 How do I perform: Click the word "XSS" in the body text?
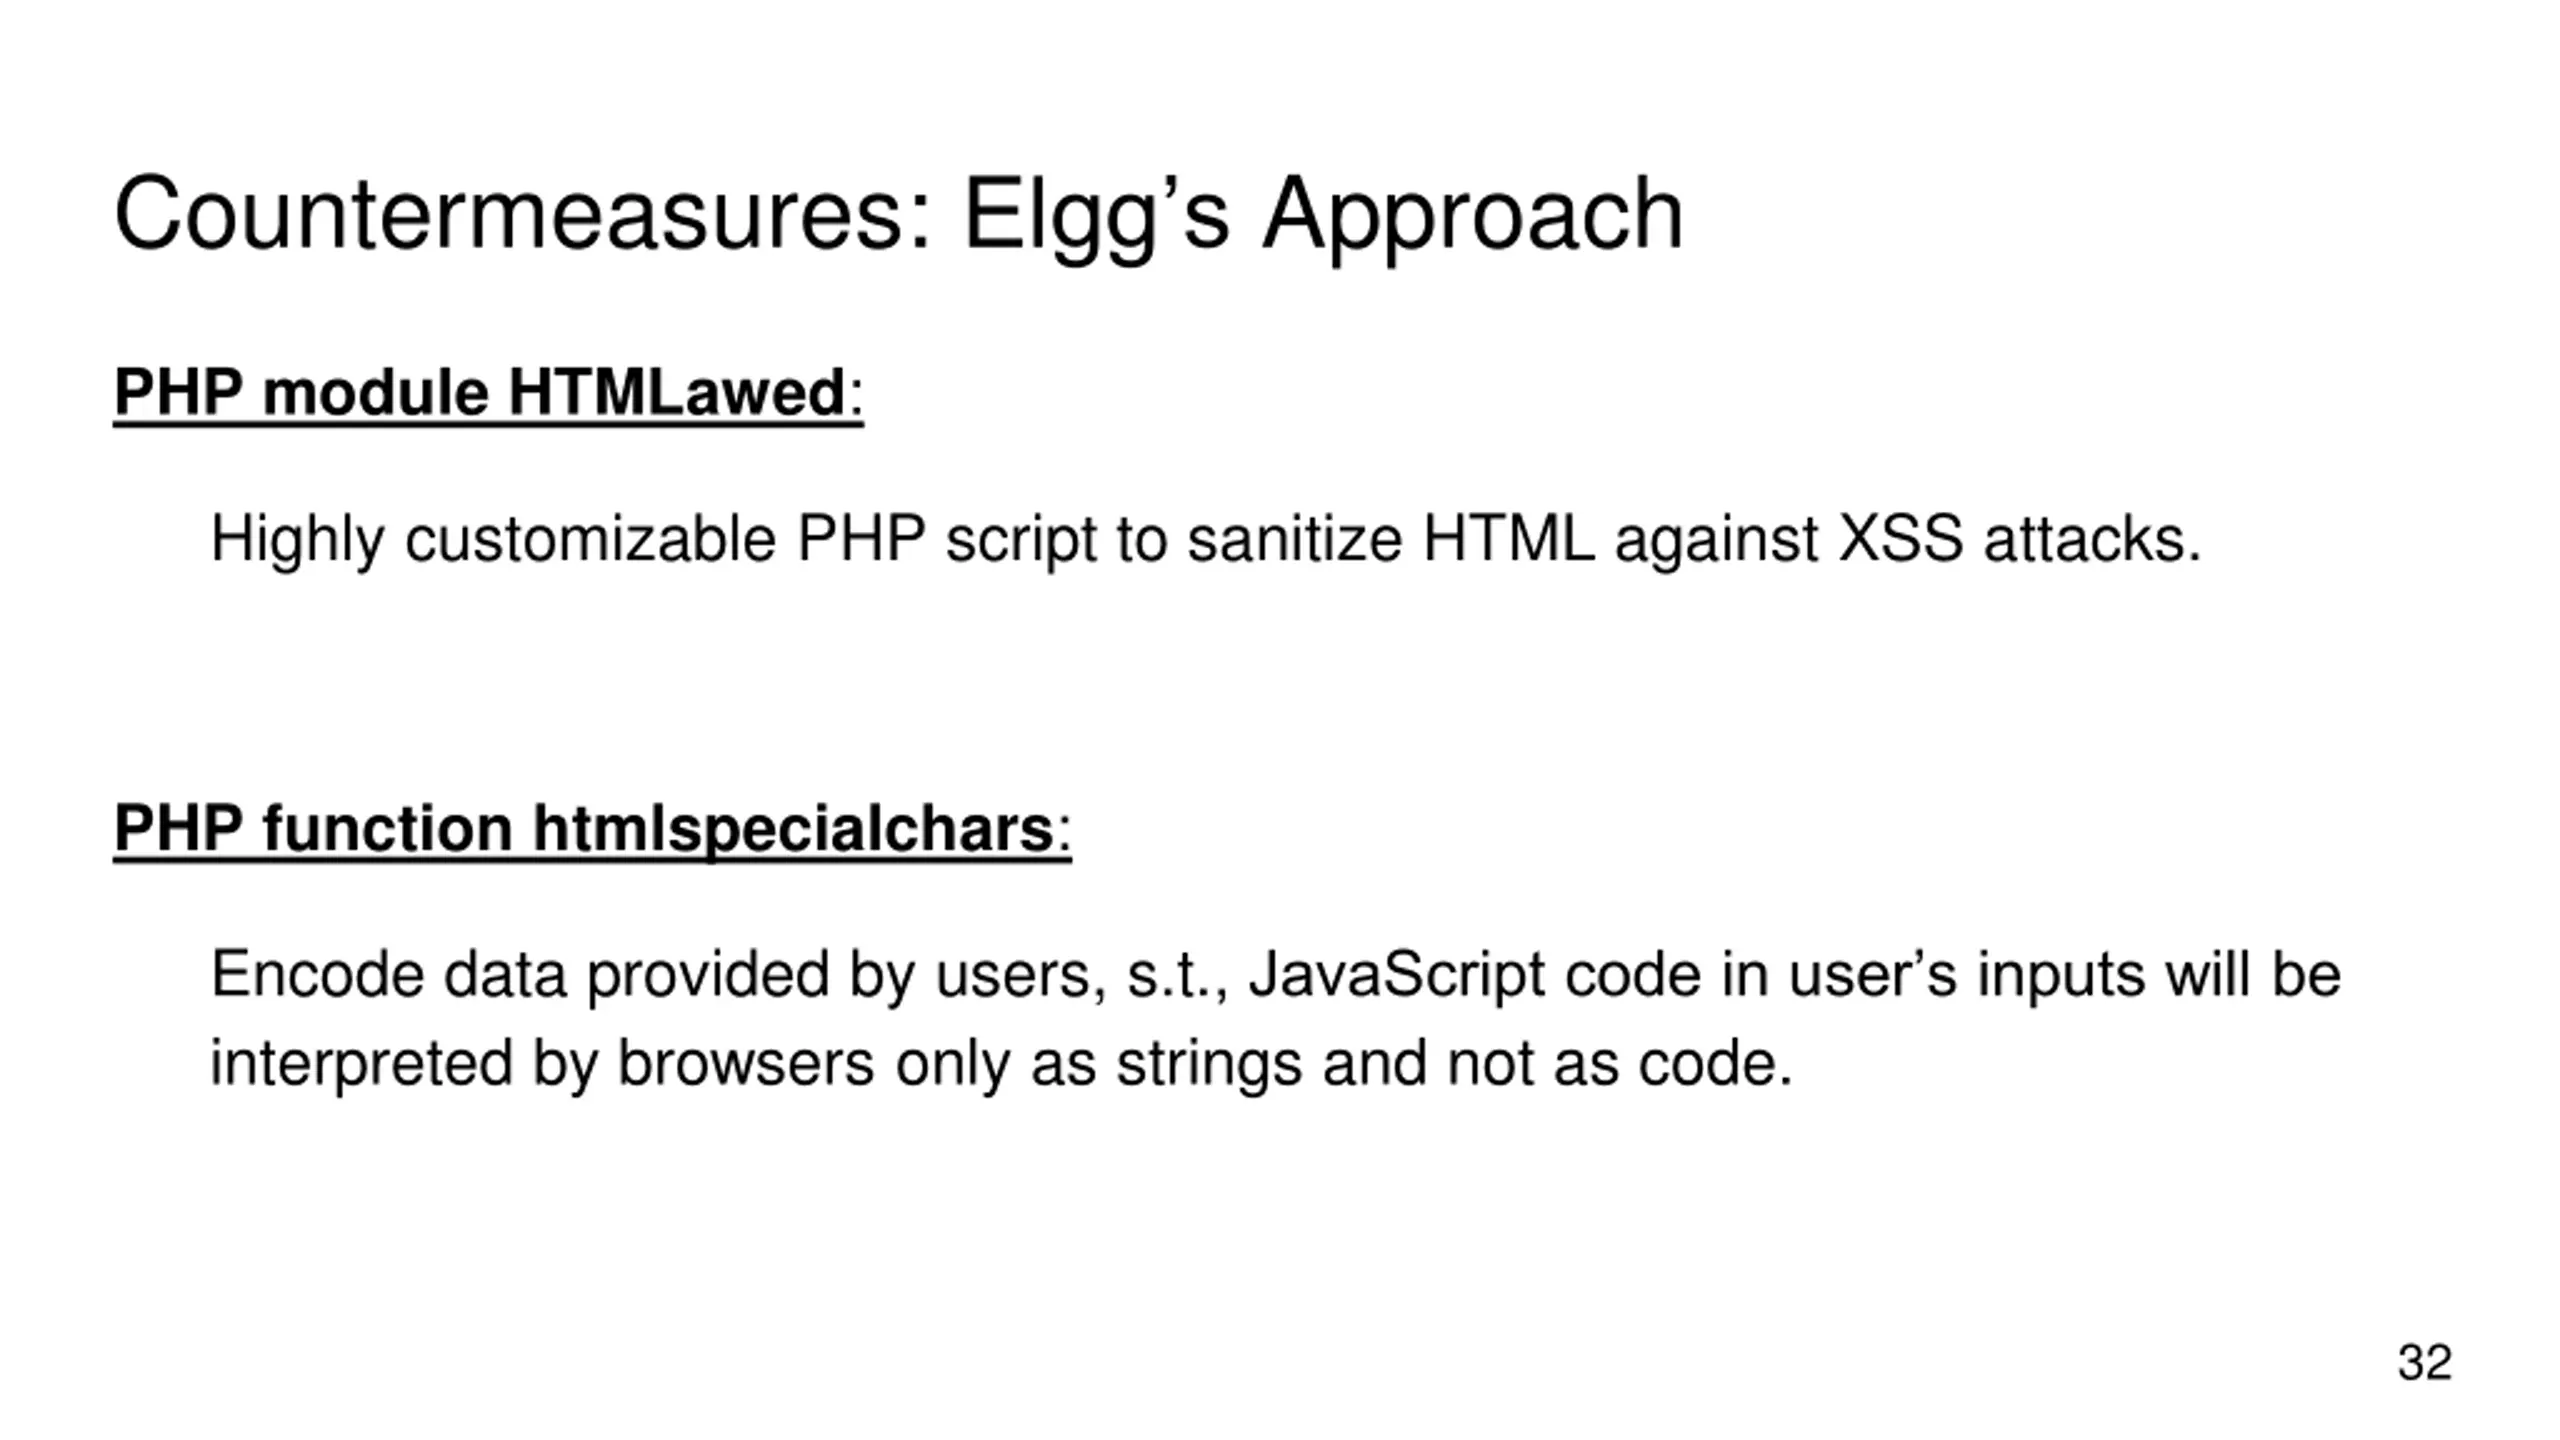pos(1900,539)
